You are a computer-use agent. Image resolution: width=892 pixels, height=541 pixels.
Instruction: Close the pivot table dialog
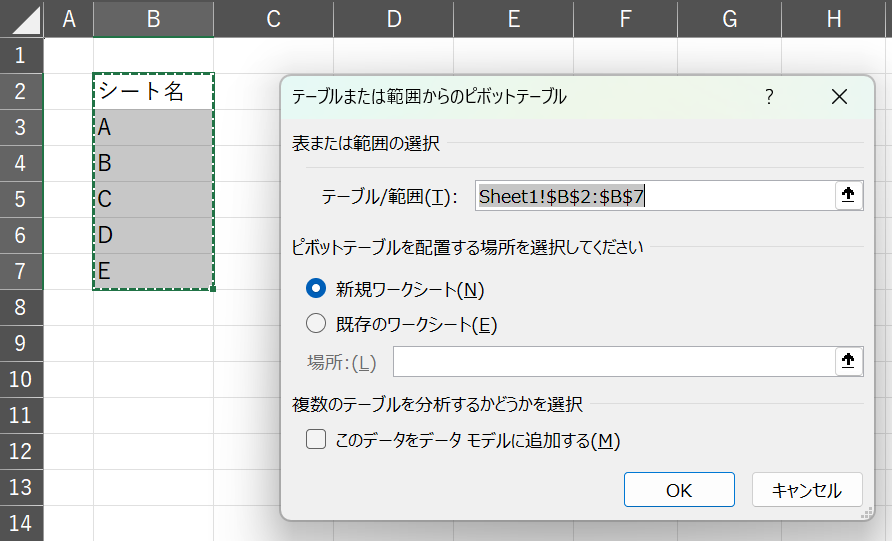[x=839, y=97]
